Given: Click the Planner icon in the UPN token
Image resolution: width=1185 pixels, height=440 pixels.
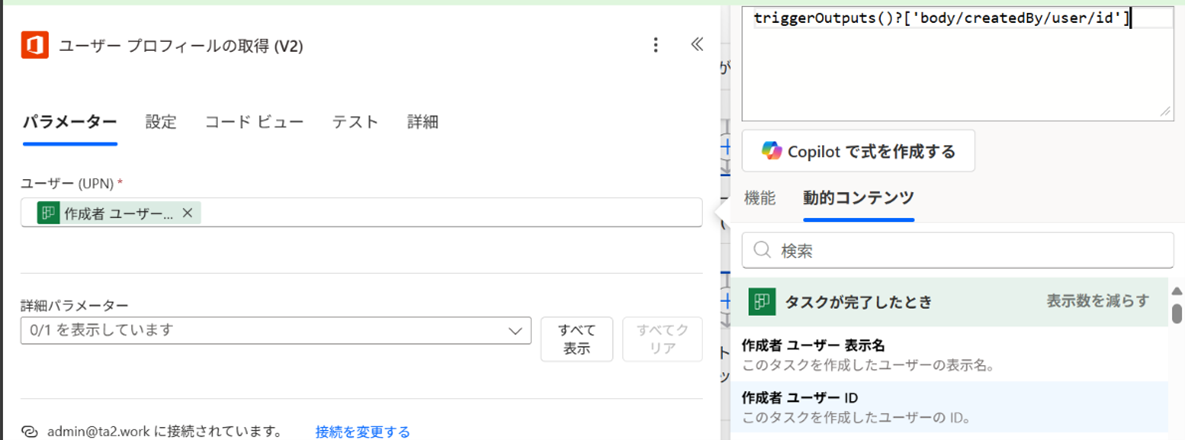Looking at the screenshot, I should click(x=49, y=213).
